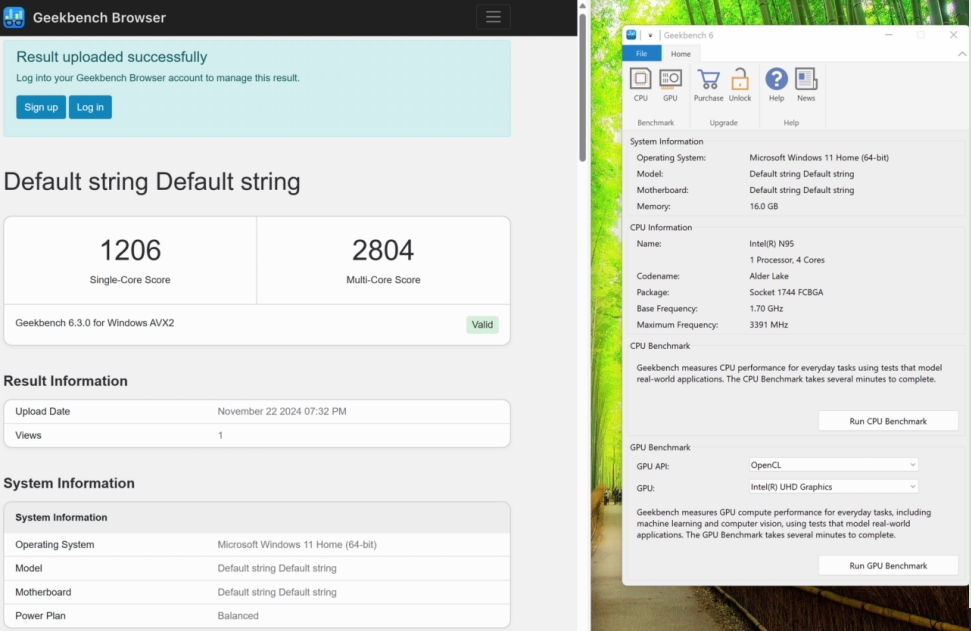This screenshot has width=971, height=631.
Task: Open the GPU API OpenCL dropdown
Action: (x=833, y=465)
